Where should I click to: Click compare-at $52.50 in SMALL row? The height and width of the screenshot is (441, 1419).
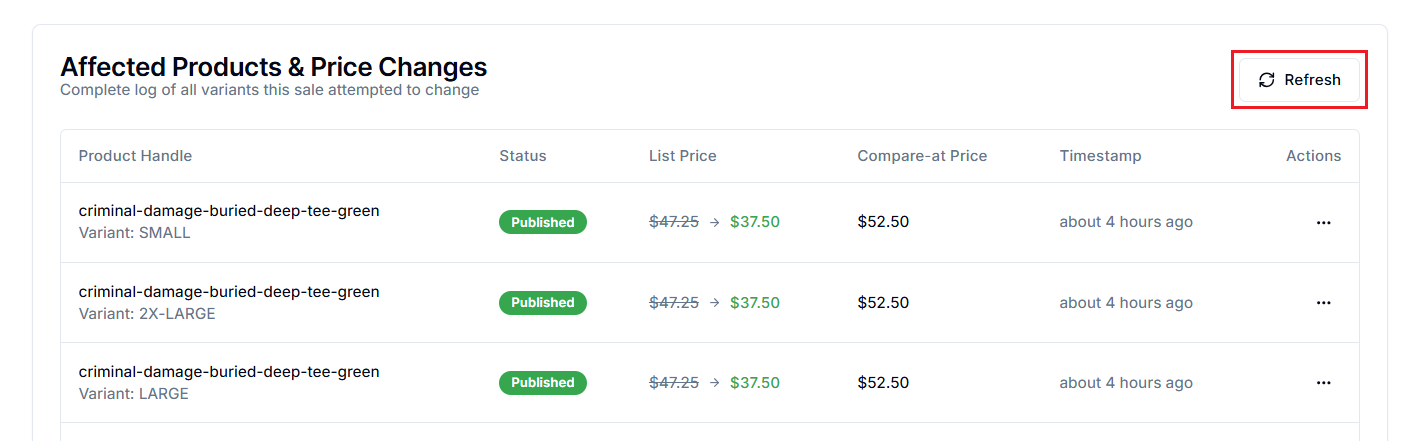point(883,222)
